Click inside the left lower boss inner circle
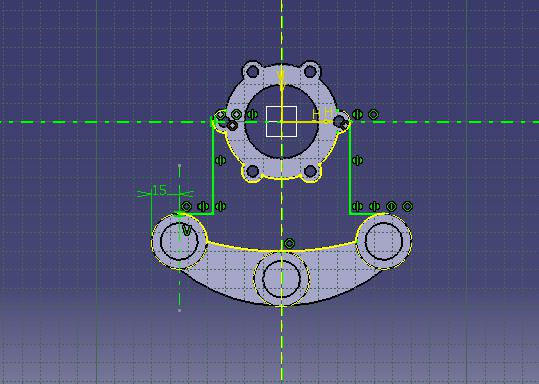Image resolution: width=539 pixels, height=384 pixels. [179, 241]
